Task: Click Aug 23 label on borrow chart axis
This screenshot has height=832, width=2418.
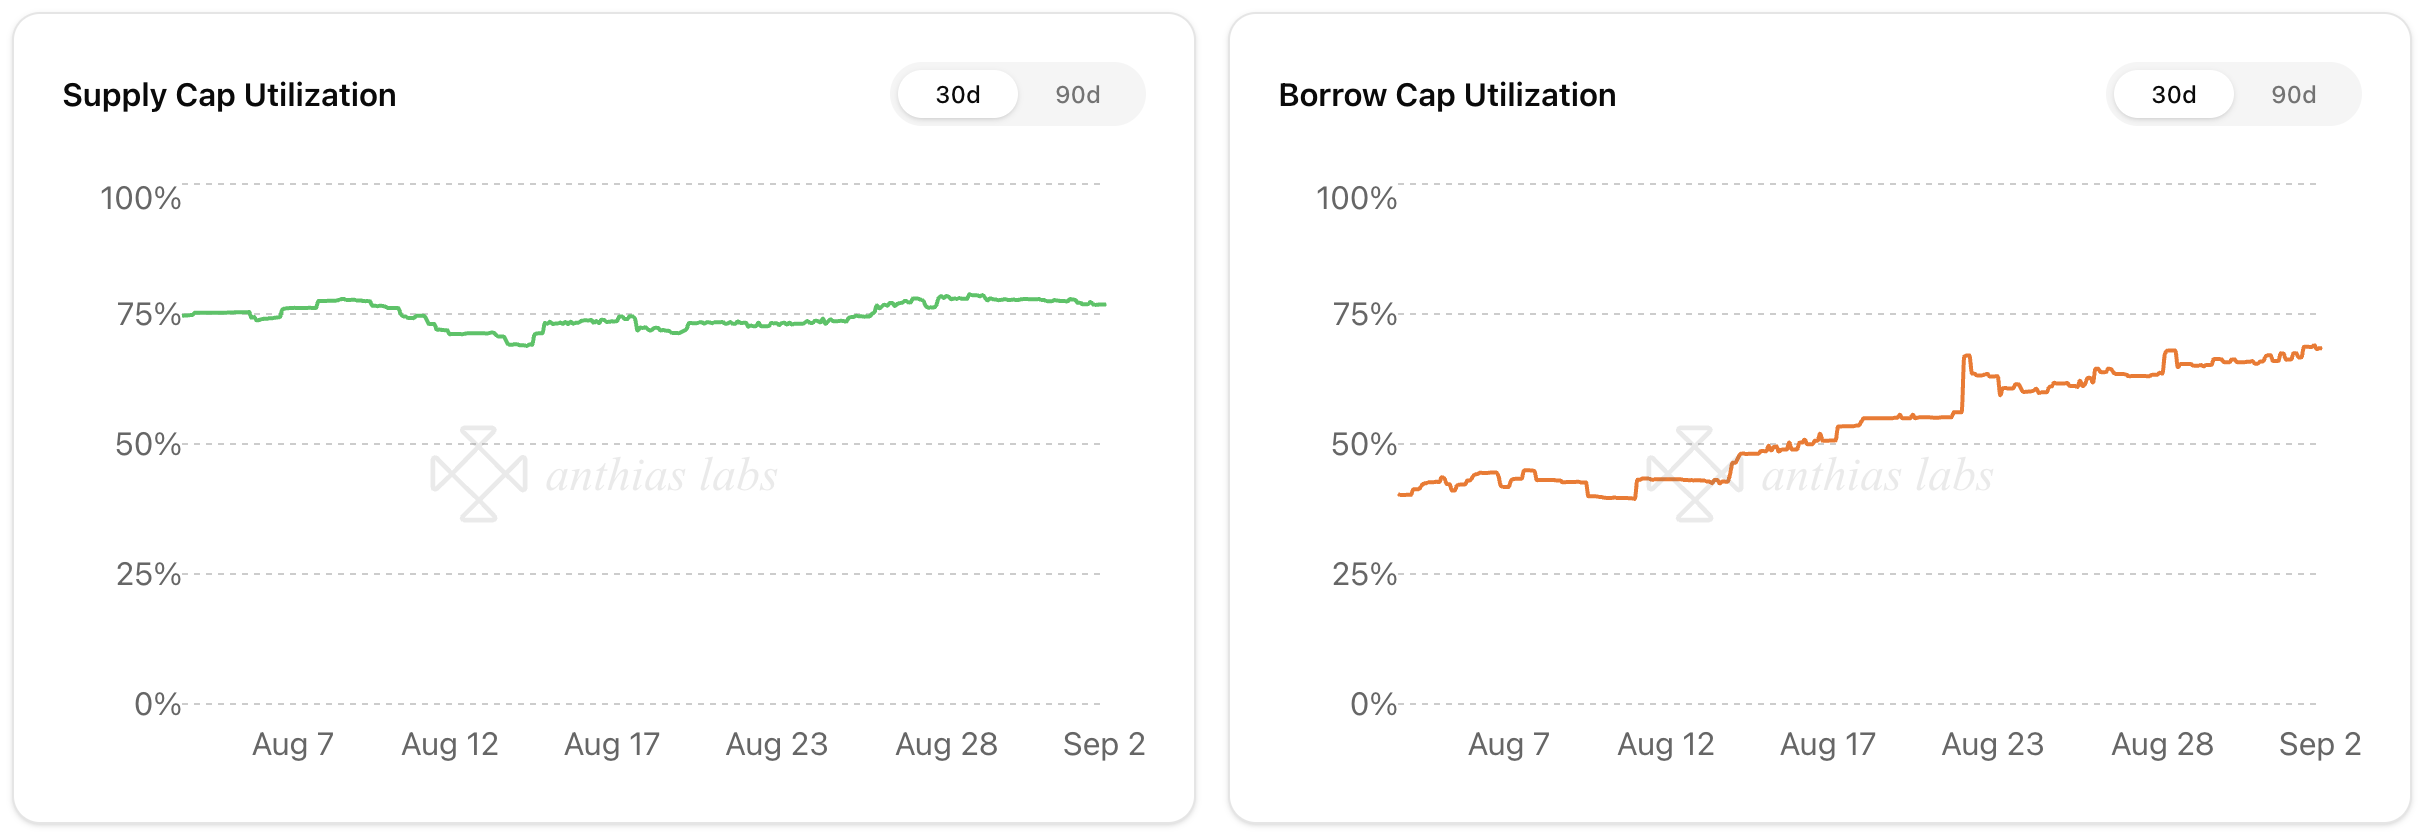Action: 1992,744
